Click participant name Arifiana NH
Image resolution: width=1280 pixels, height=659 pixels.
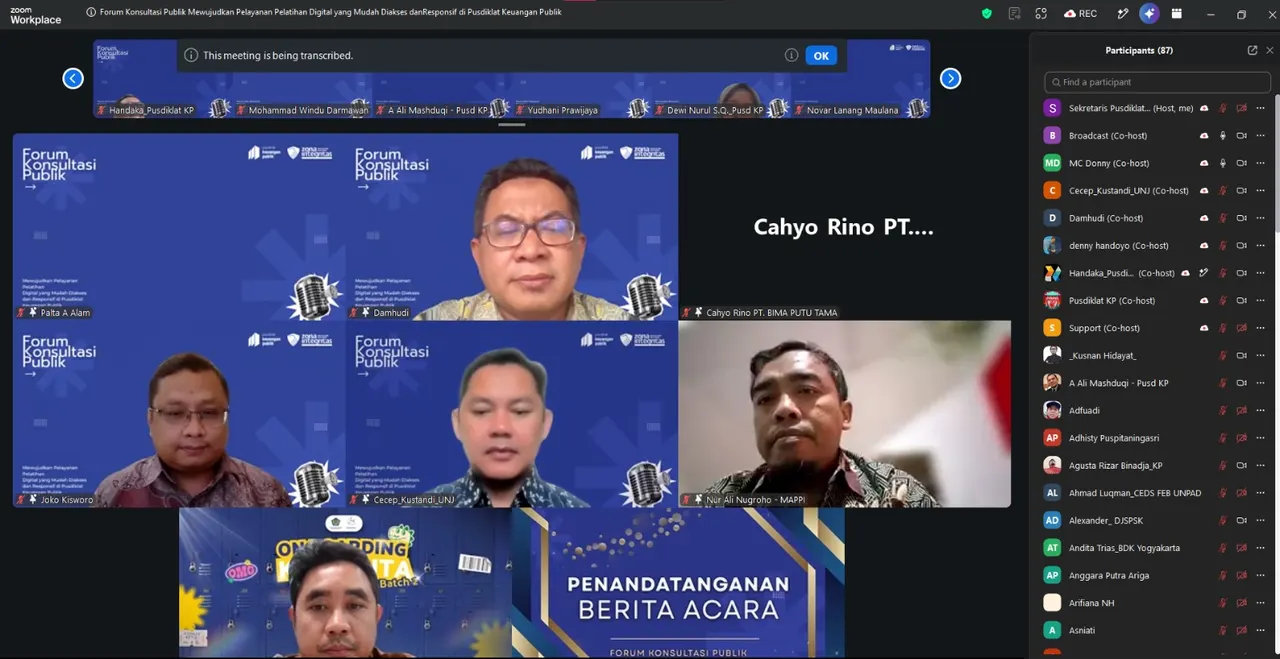1091,603
